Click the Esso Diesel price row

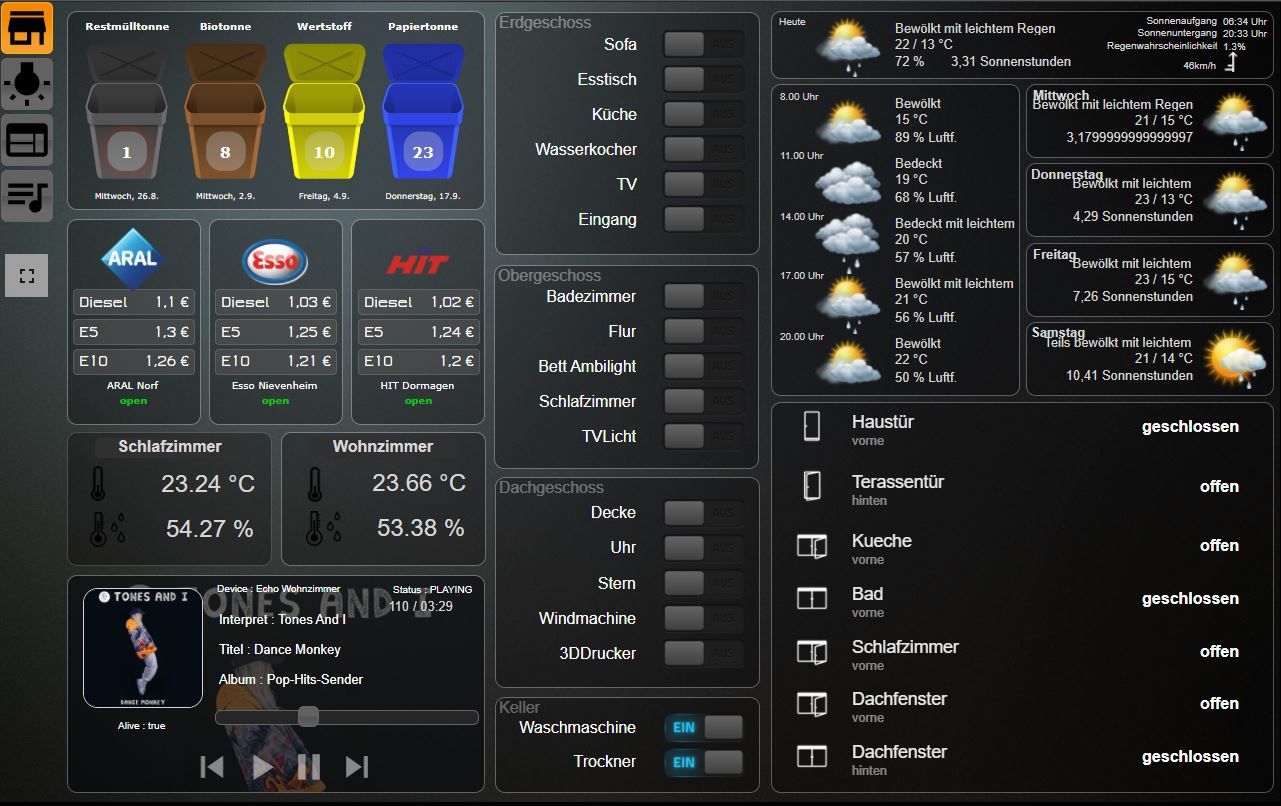tap(276, 302)
